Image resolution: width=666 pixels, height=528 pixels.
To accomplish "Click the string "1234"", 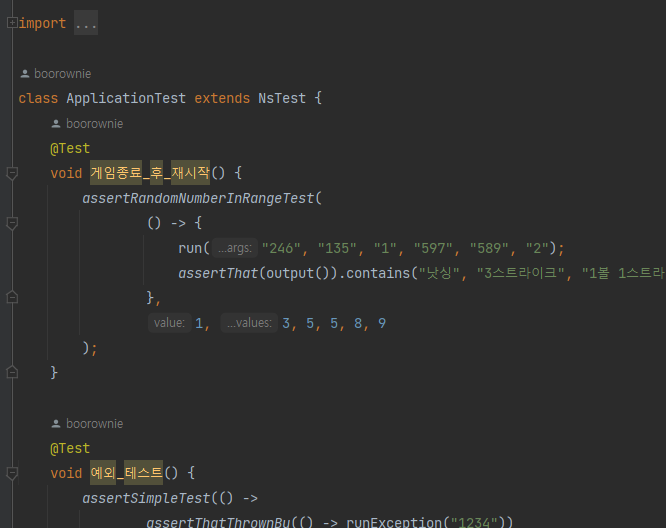I will pyautogui.click(x=474, y=522).
